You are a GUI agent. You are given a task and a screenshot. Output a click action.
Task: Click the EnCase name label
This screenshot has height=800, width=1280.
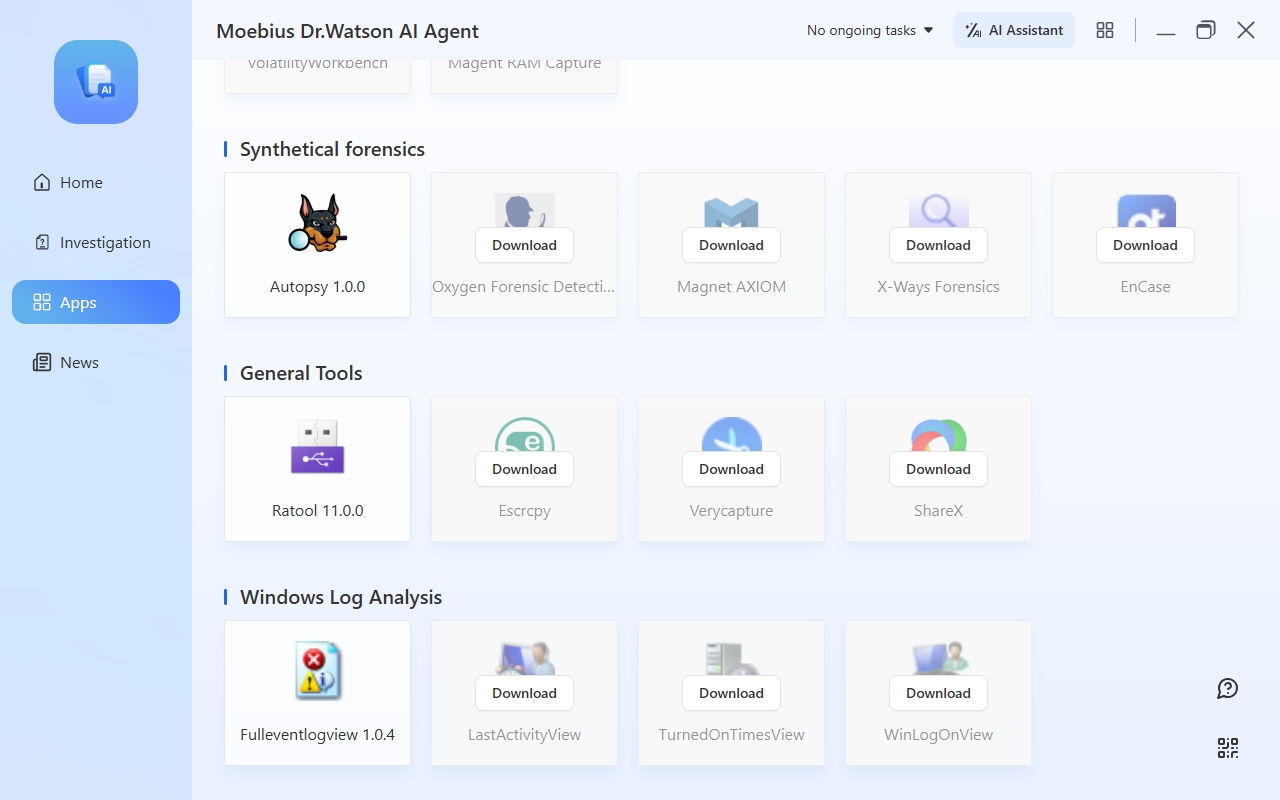tap(1145, 286)
